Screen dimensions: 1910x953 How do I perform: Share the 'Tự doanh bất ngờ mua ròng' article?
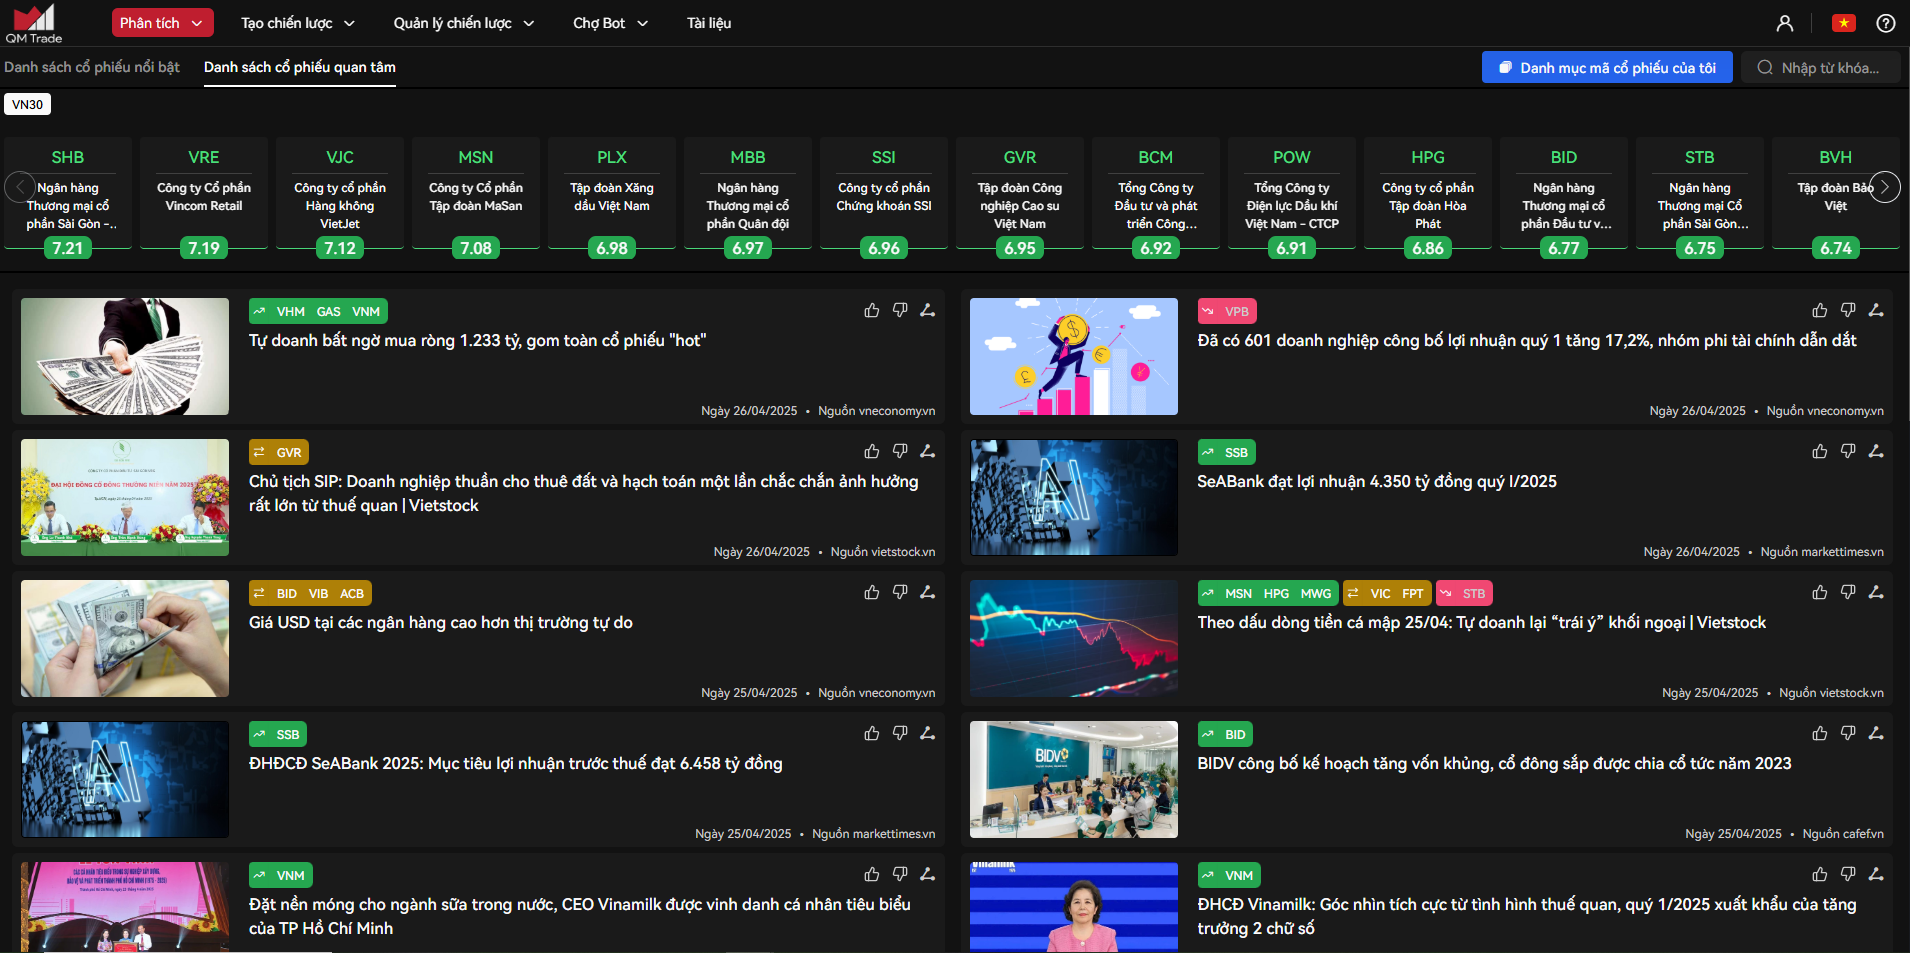click(x=928, y=311)
